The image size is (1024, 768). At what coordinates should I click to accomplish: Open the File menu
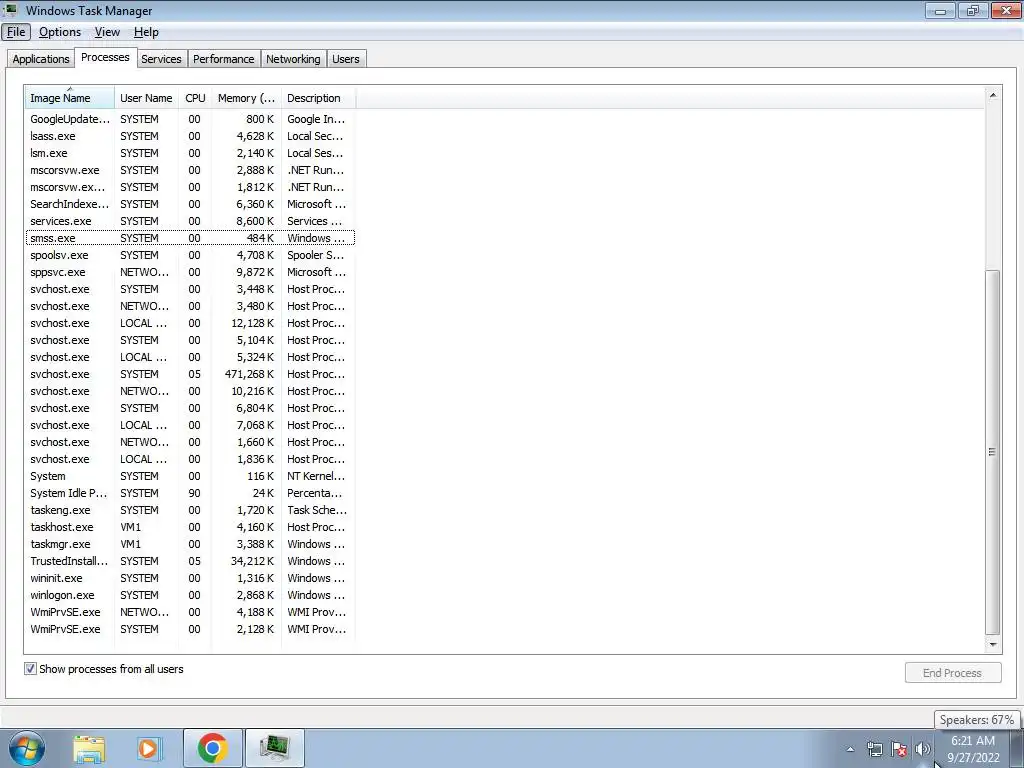pyautogui.click(x=16, y=32)
